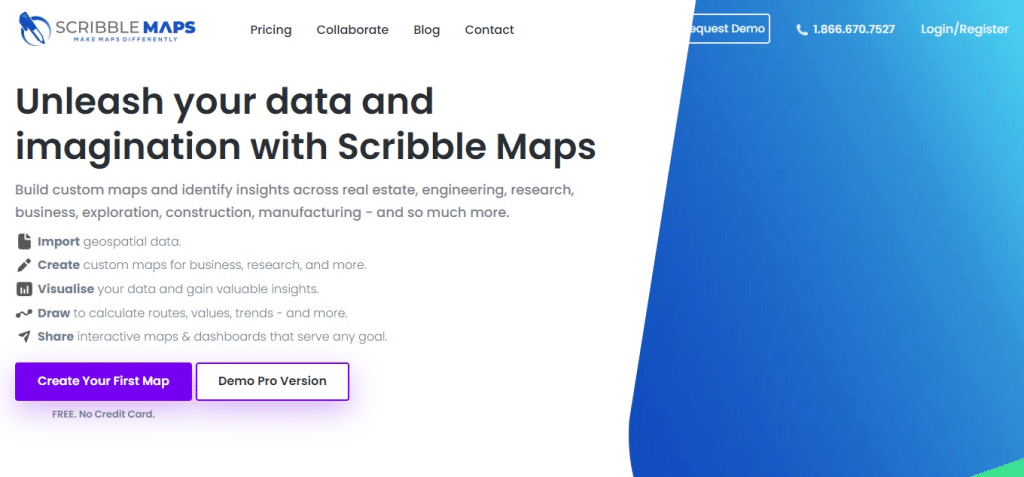
Task: Go to the Blog page
Action: [x=426, y=30]
